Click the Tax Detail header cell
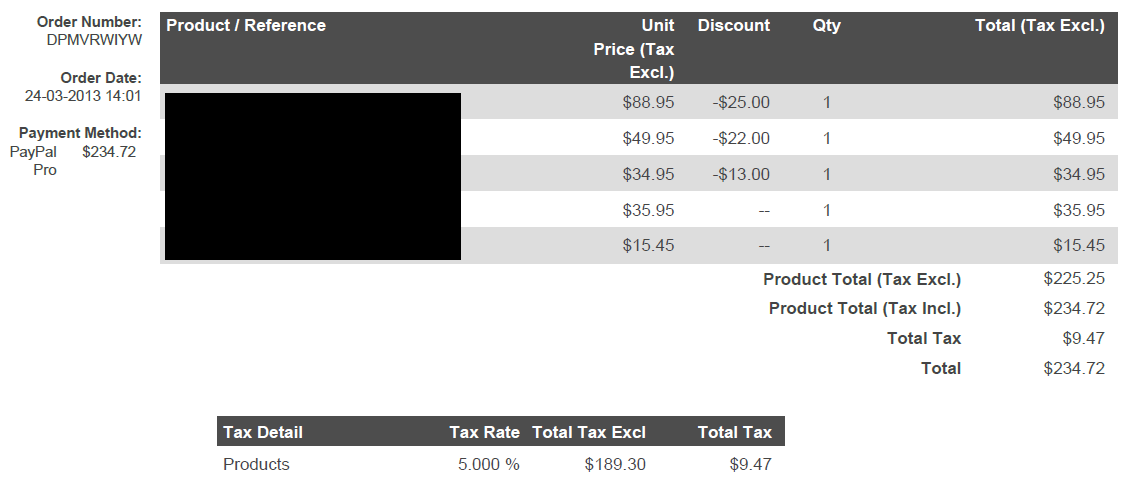The image size is (1128, 477). (263, 432)
